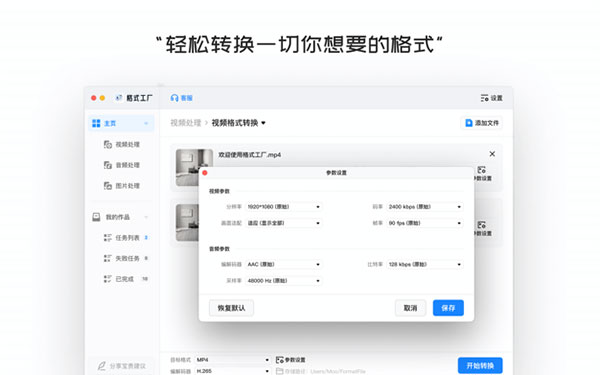Screen dimensions: 600x375
Task: Open 分辨率 dropdown showing 1920*1080
Action: [283, 207]
